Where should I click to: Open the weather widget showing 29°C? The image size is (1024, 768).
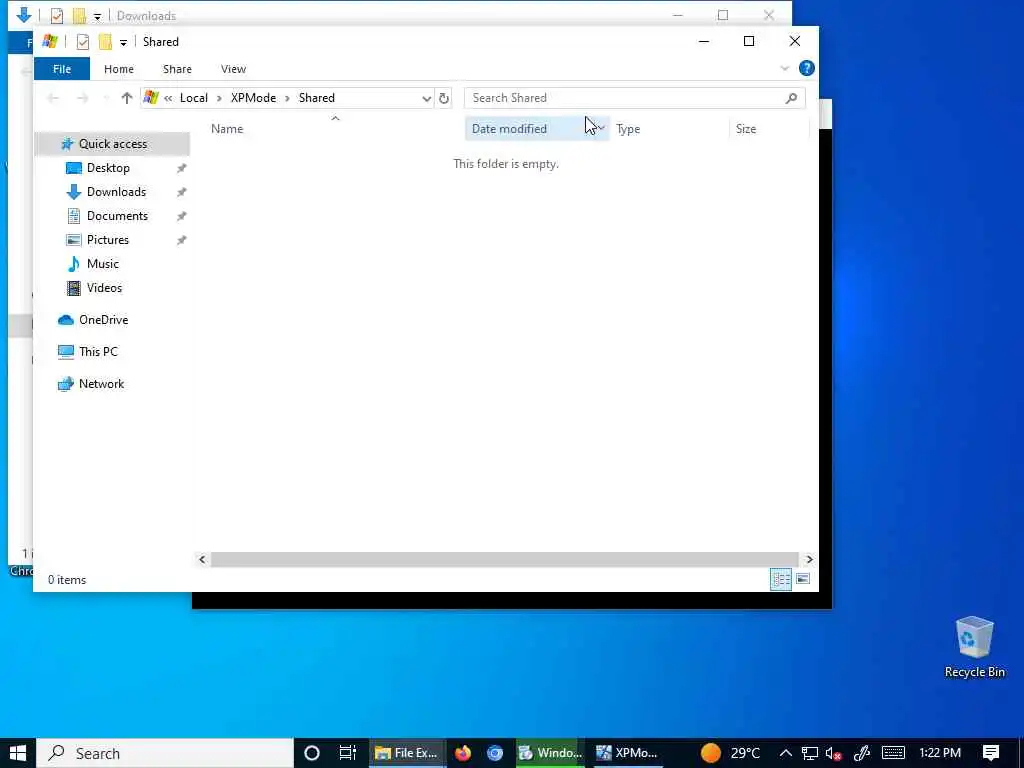[730, 753]
